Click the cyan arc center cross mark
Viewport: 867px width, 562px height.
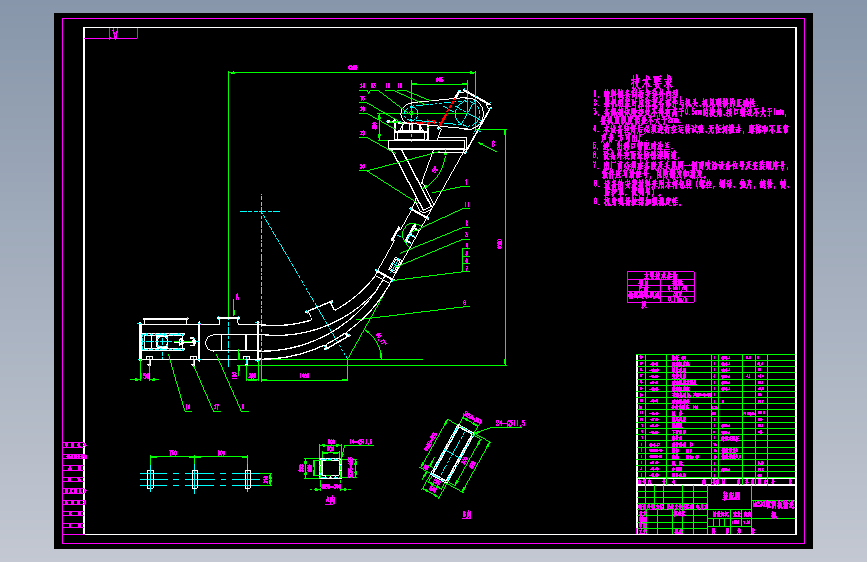coord(260,211)
